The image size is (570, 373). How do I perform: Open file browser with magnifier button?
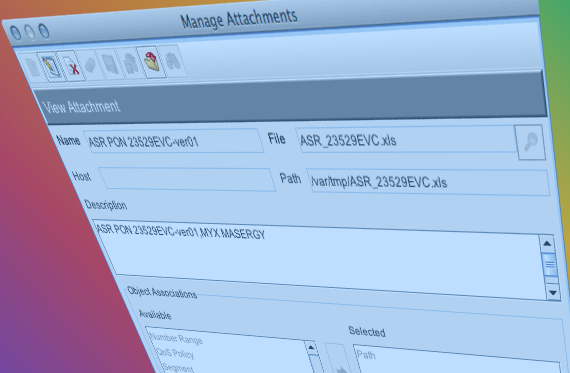click(530, 142)
